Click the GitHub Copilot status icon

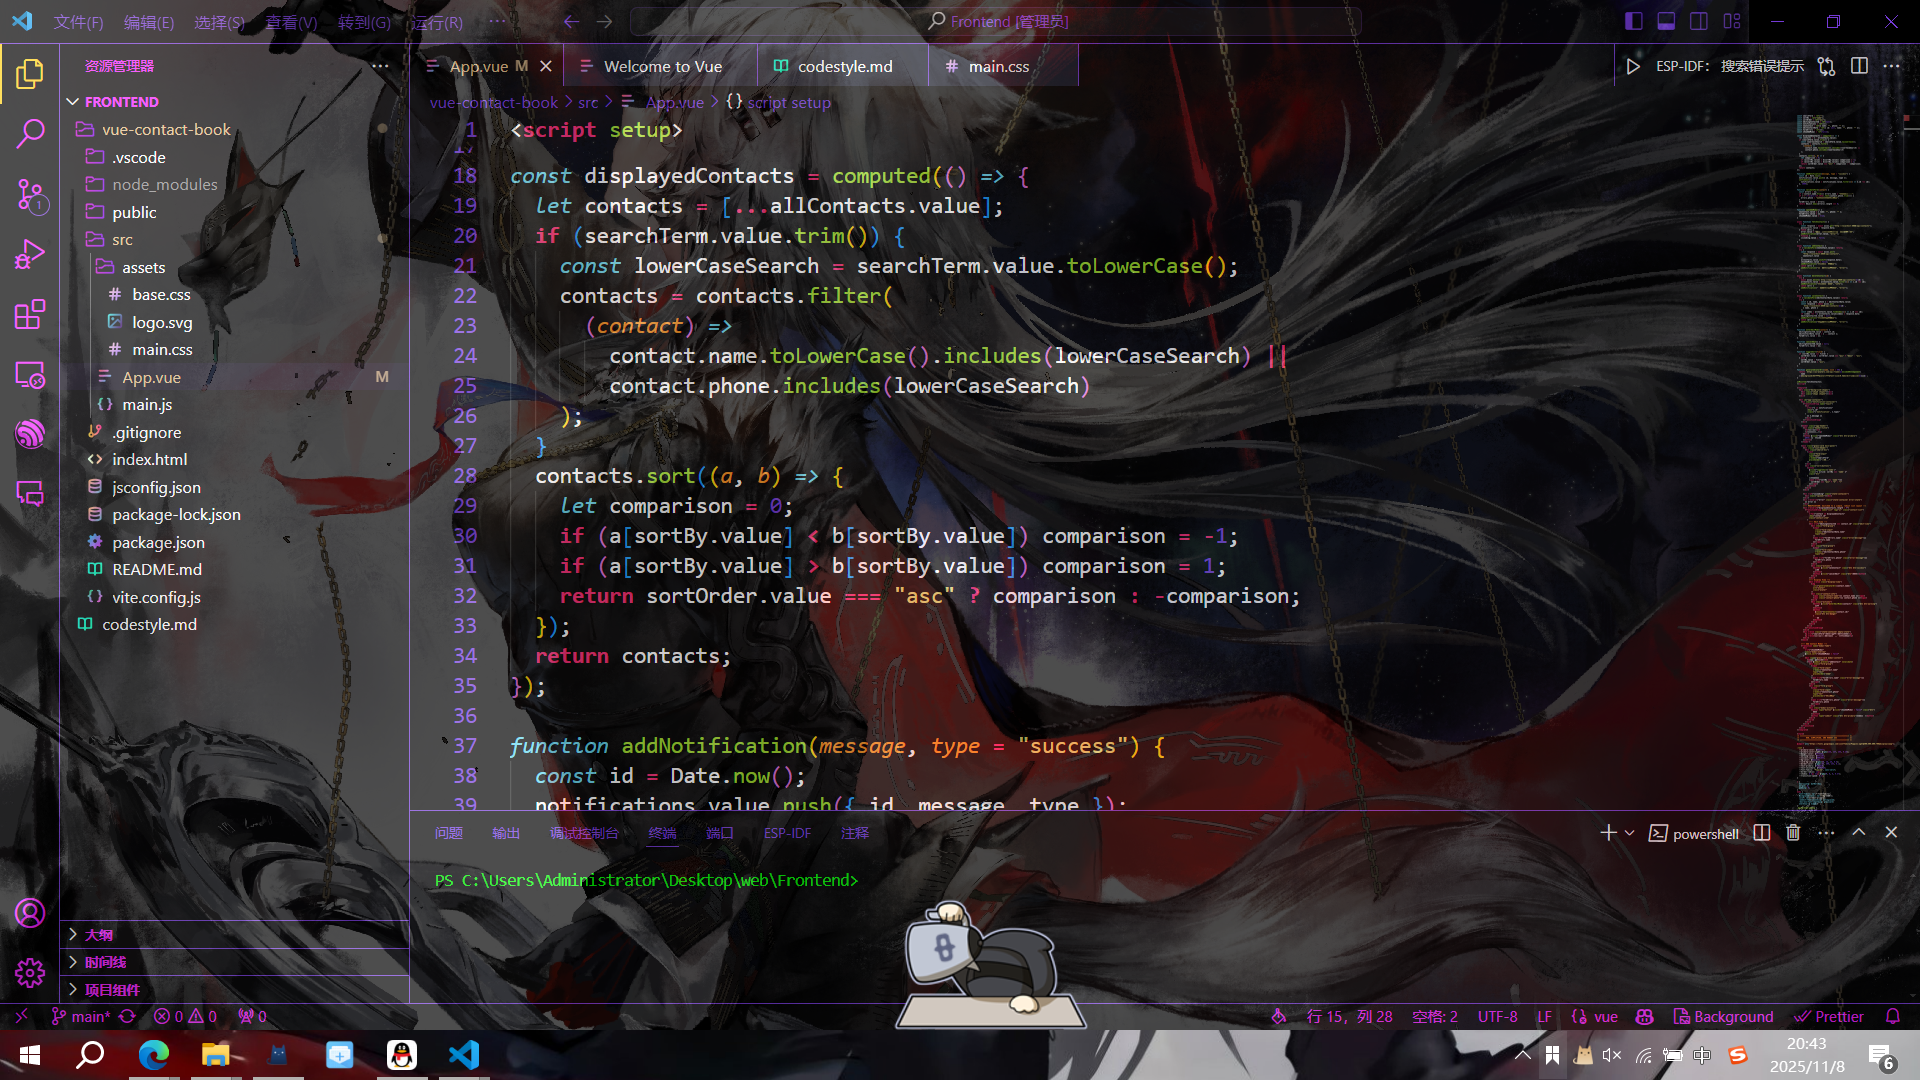point(1644,1016)
